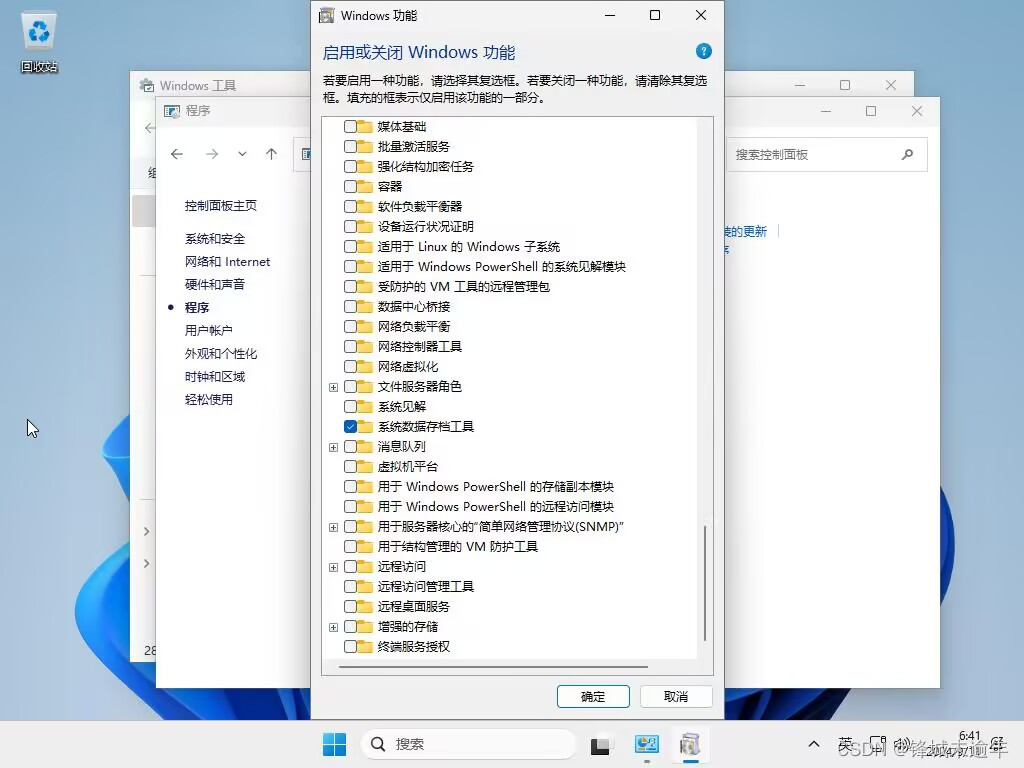Open 时钟和区域 in sidebar

215,377
